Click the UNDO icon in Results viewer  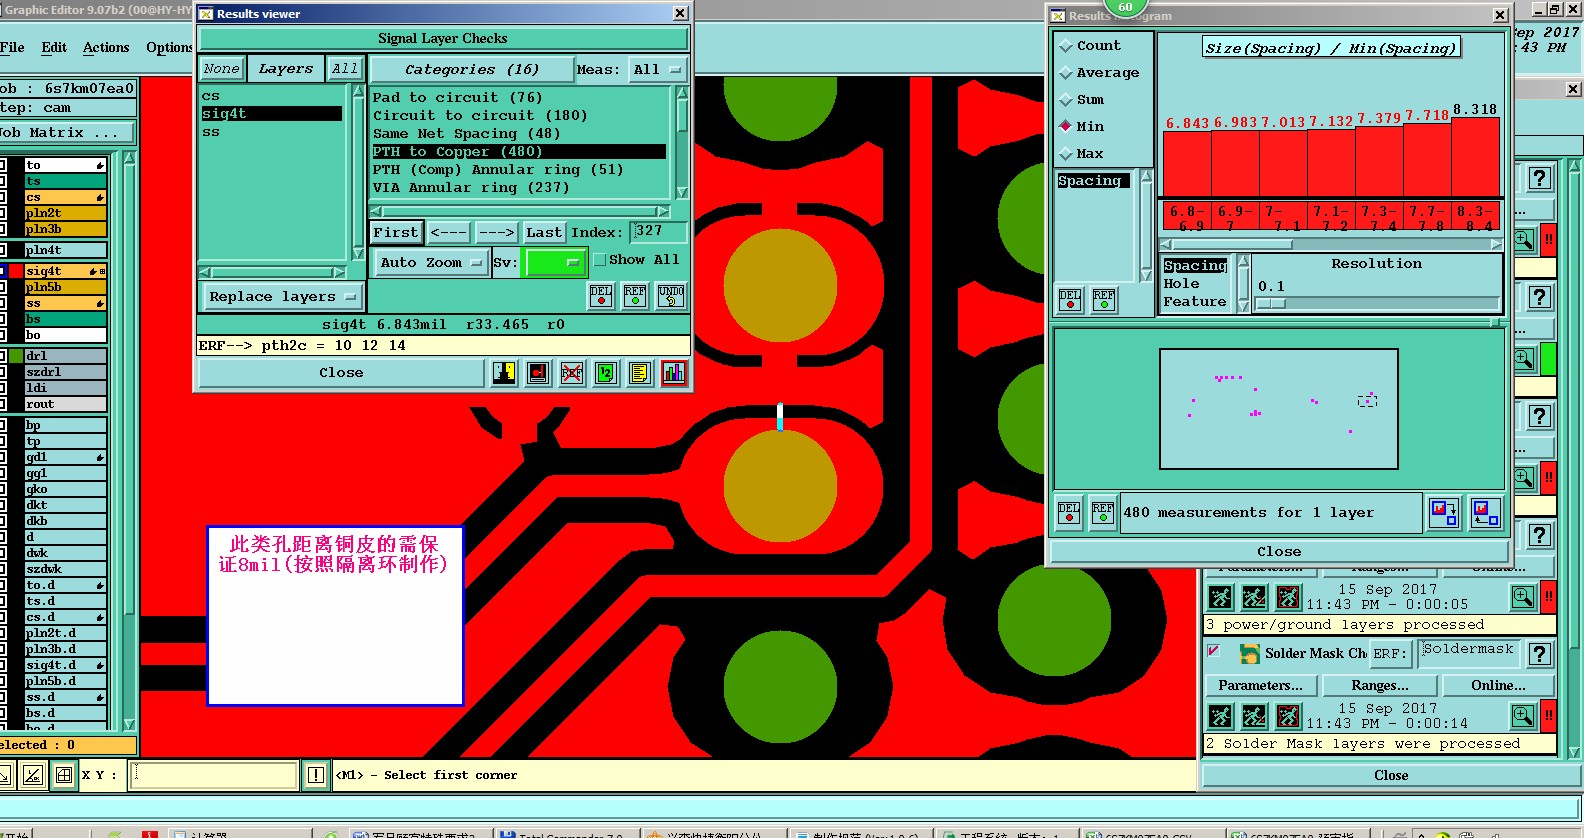point(671,296)
